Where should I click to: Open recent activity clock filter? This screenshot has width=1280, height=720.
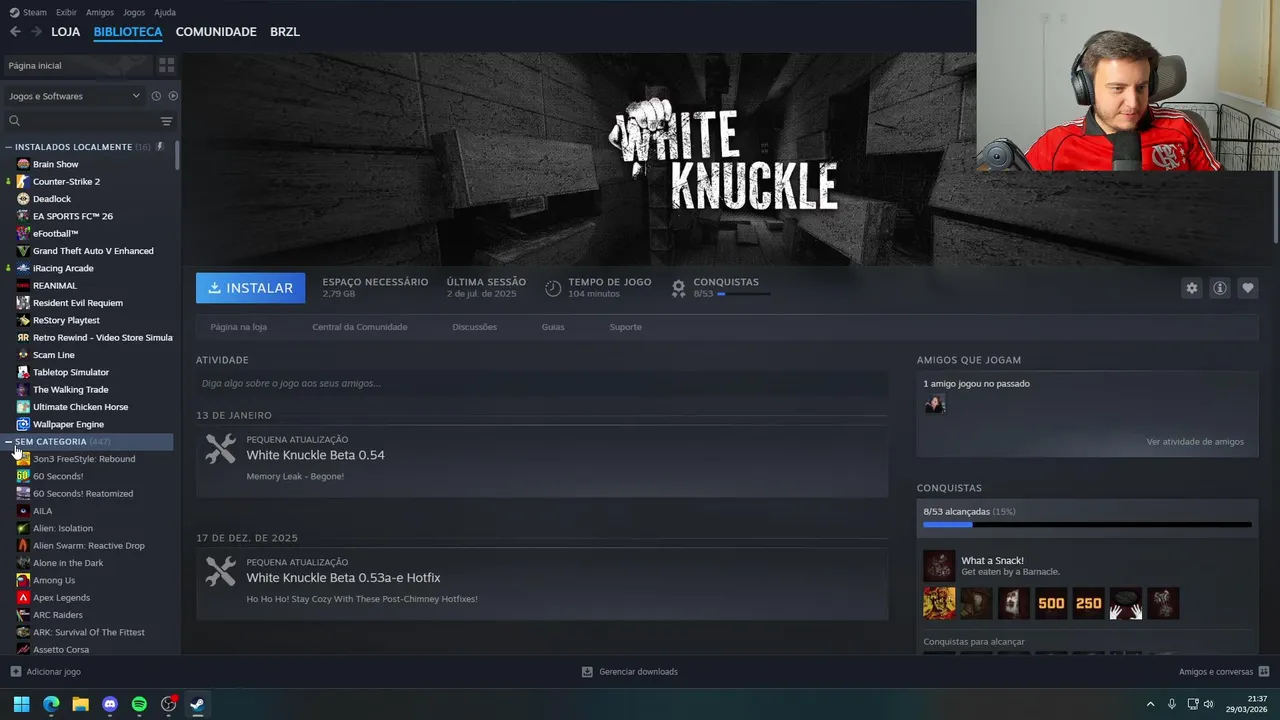click(156, 96)
